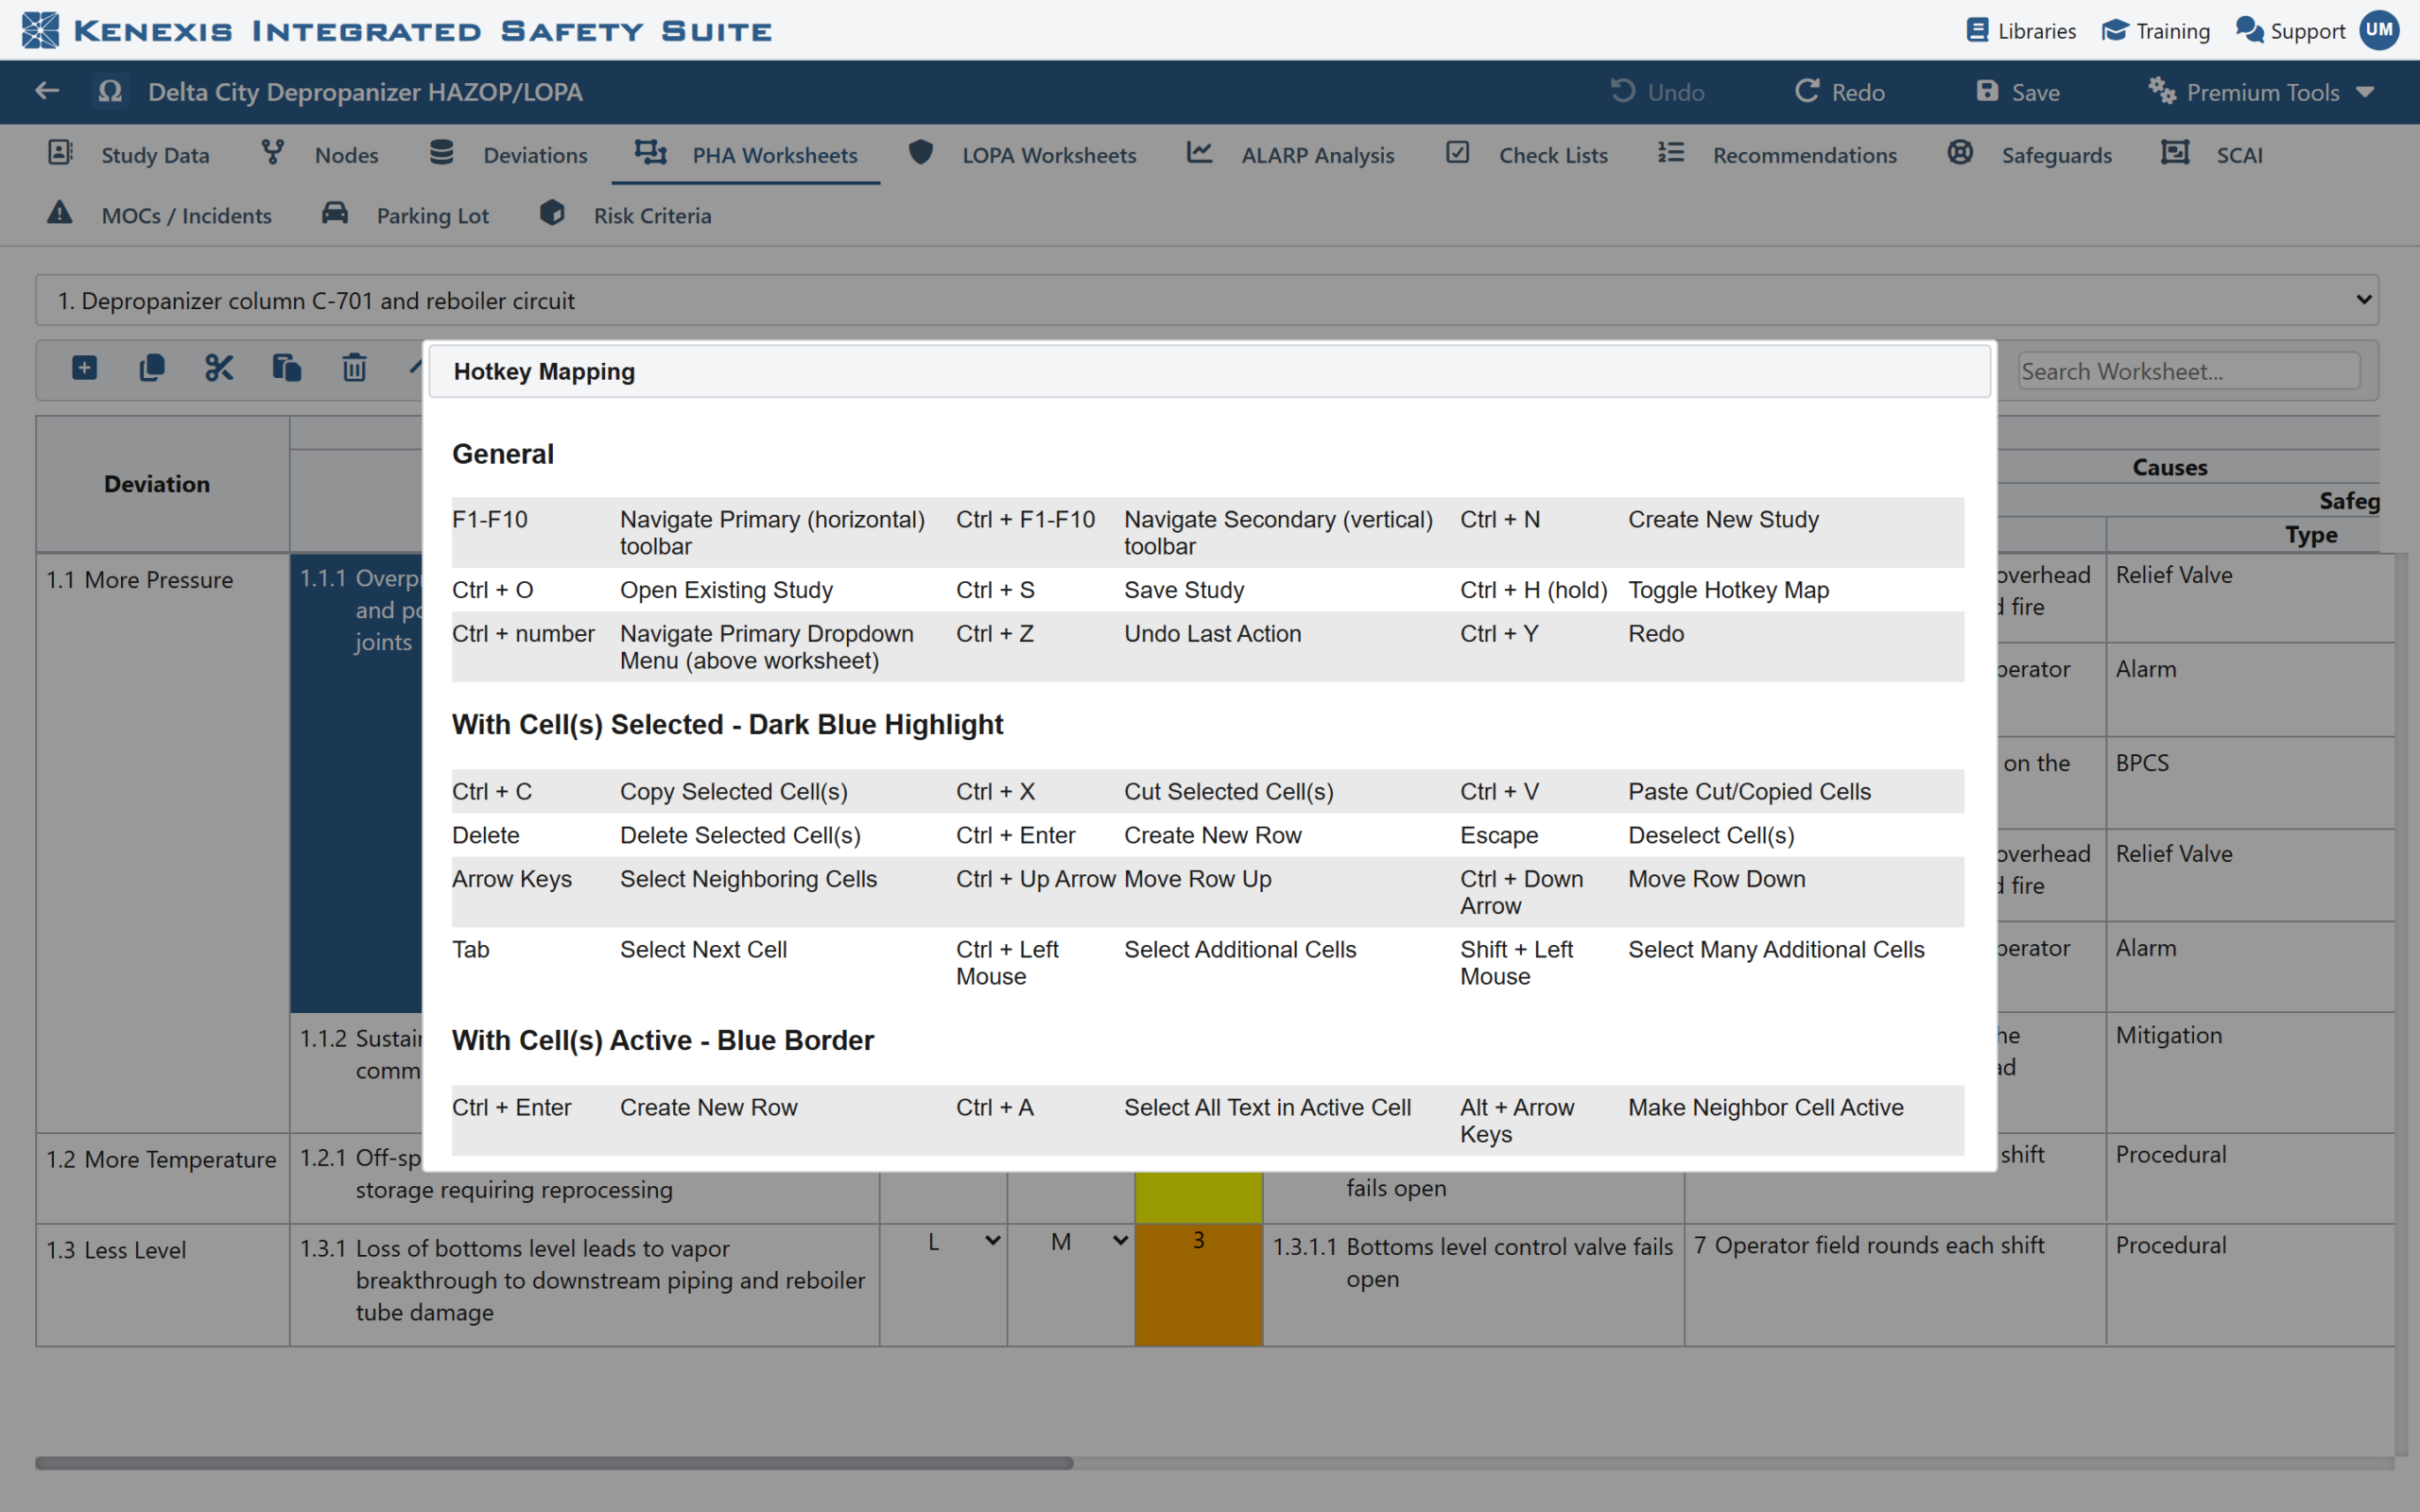This screenshot has height=1512, width=2420.
Task: Click the Search Worksheet input field
Action: [x=2189, y=371]
